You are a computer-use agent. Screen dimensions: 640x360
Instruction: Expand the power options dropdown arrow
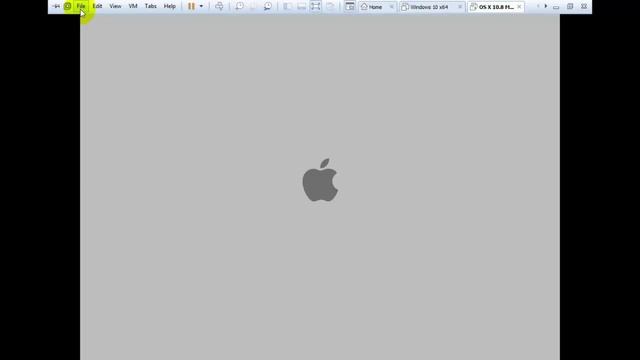(201, 6)
